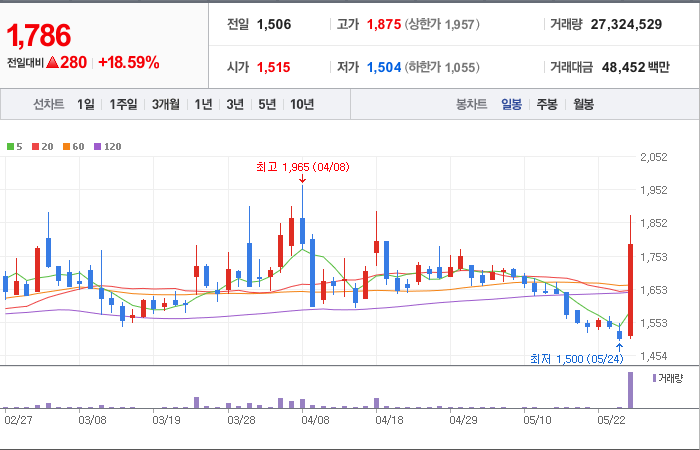Image resolution: width=700 pixels, height=450 pixels.
Task: Click the 02/27 date axis label
Action: coord(18,421)
